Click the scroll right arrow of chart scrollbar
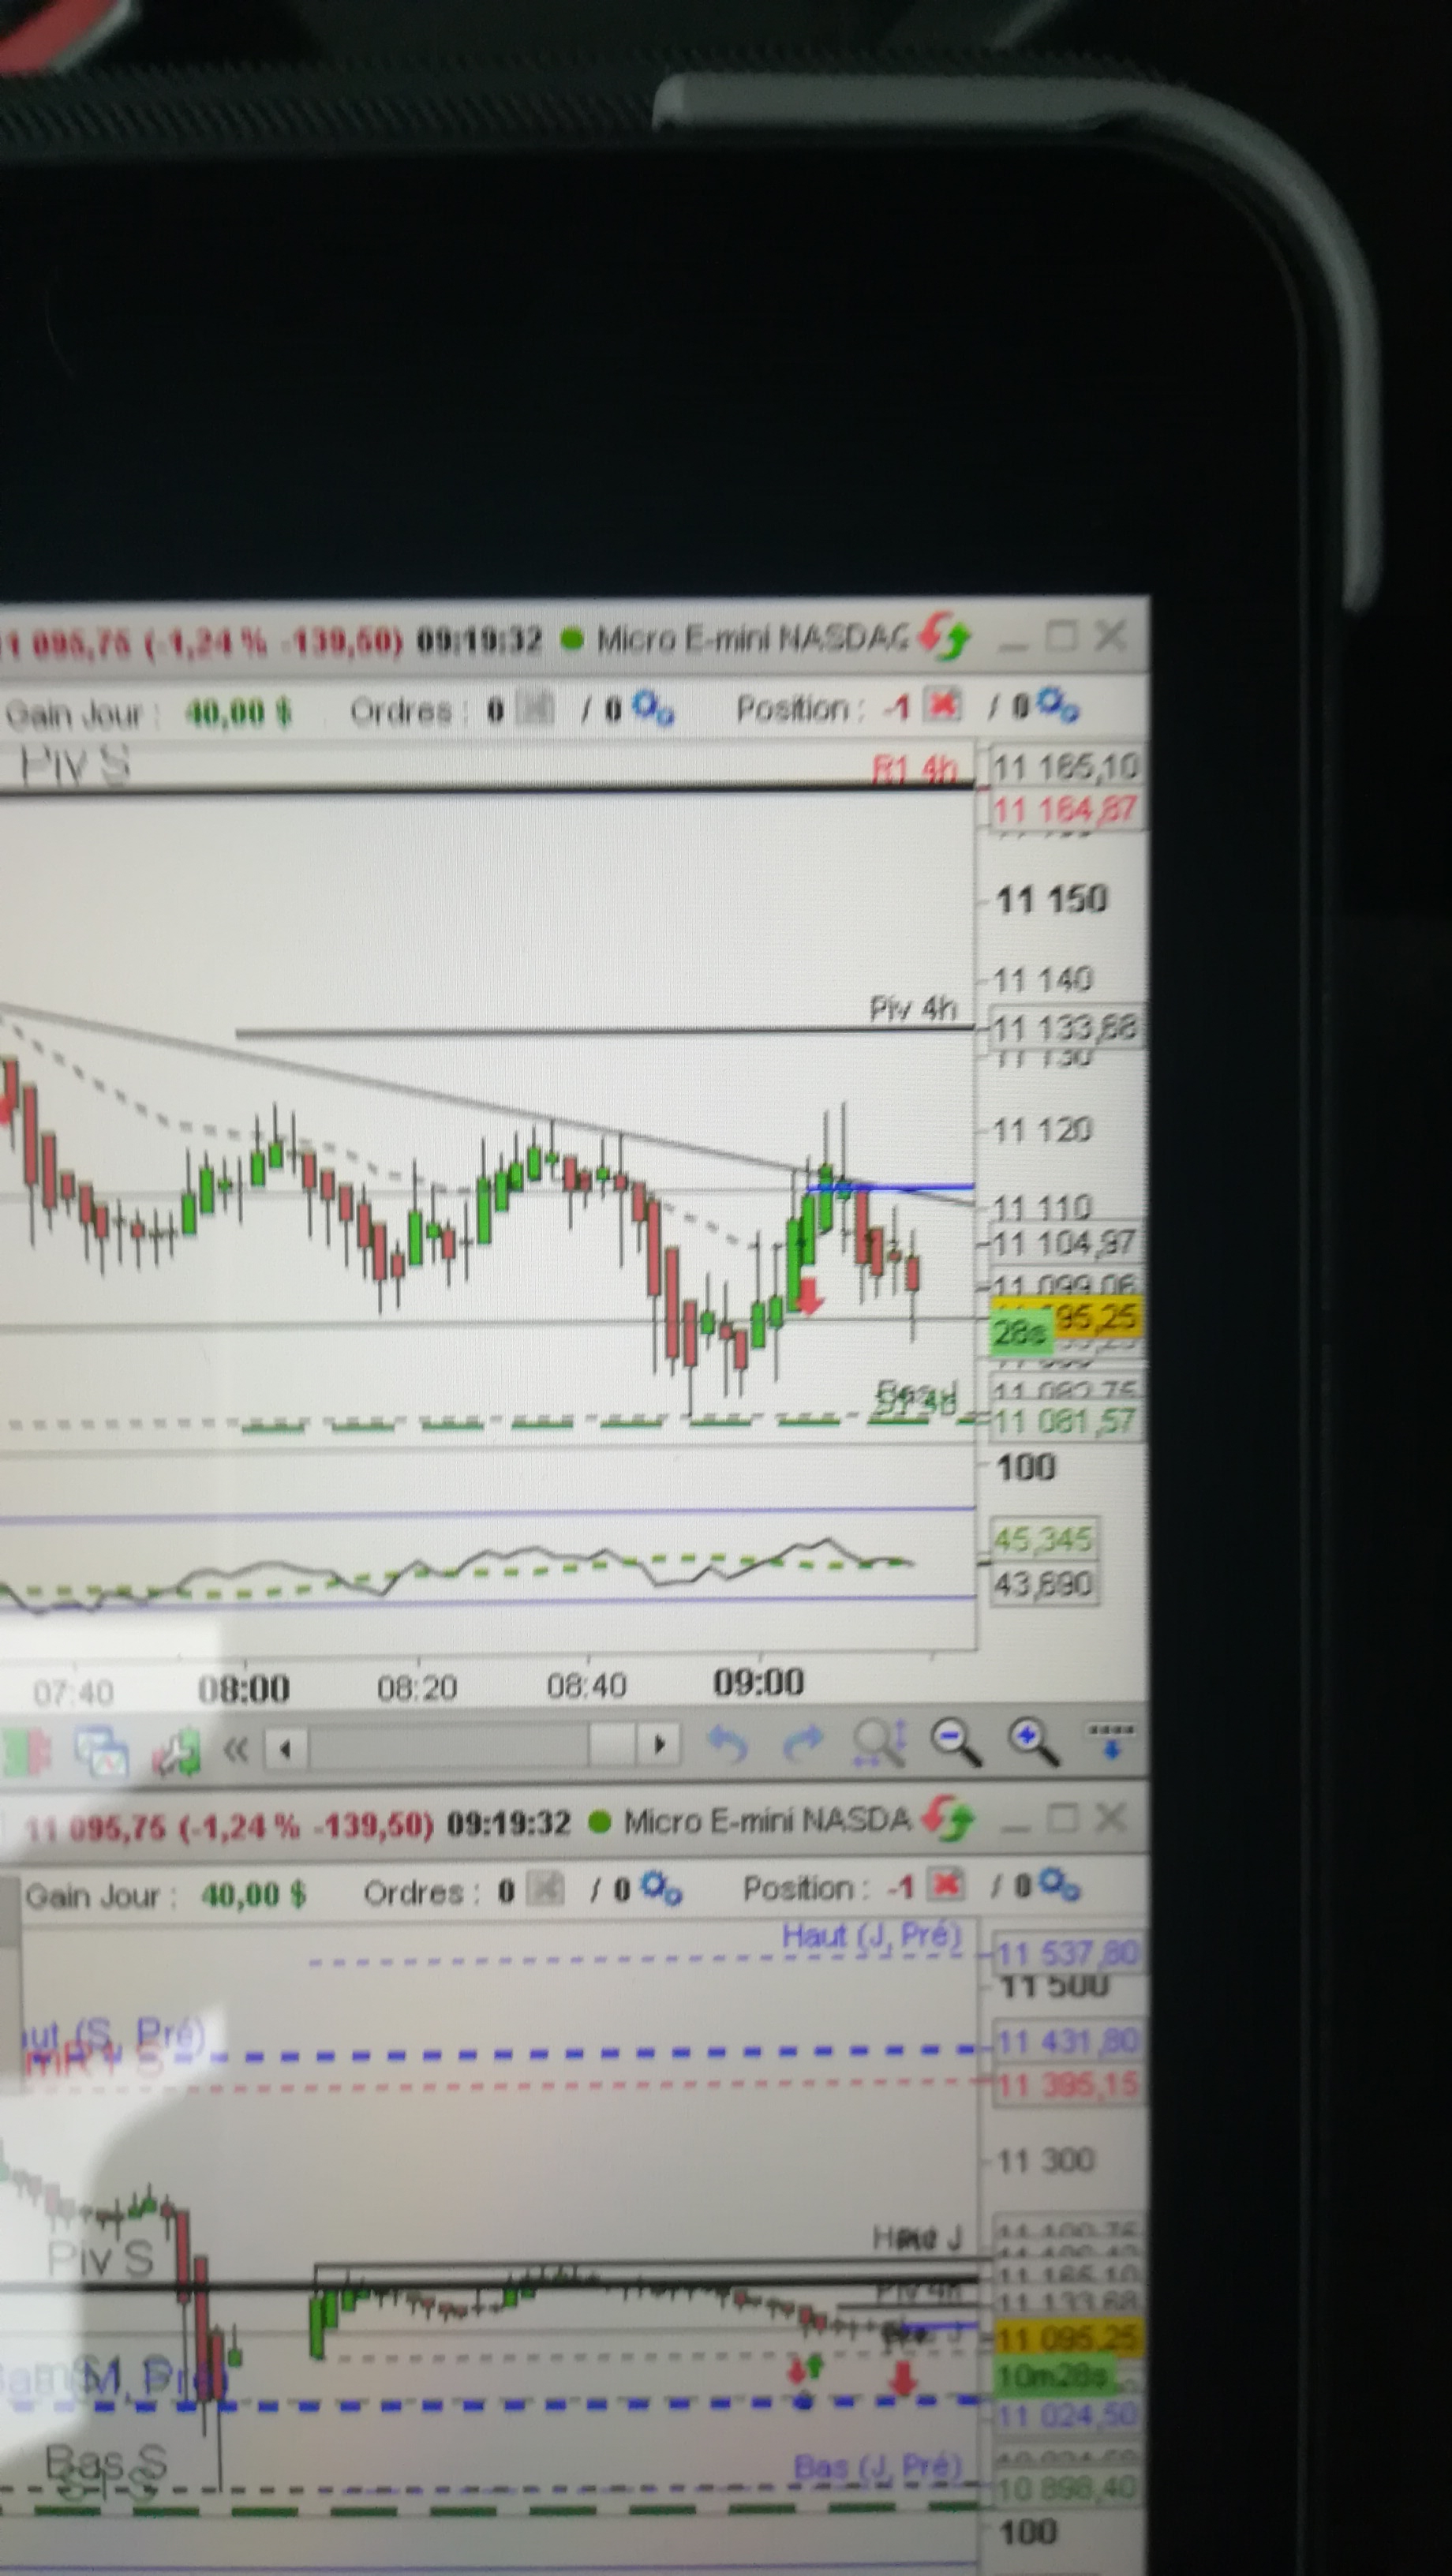This screenshot has height=2576, width=1452. pyautogui.click(x=659, y=1745)
